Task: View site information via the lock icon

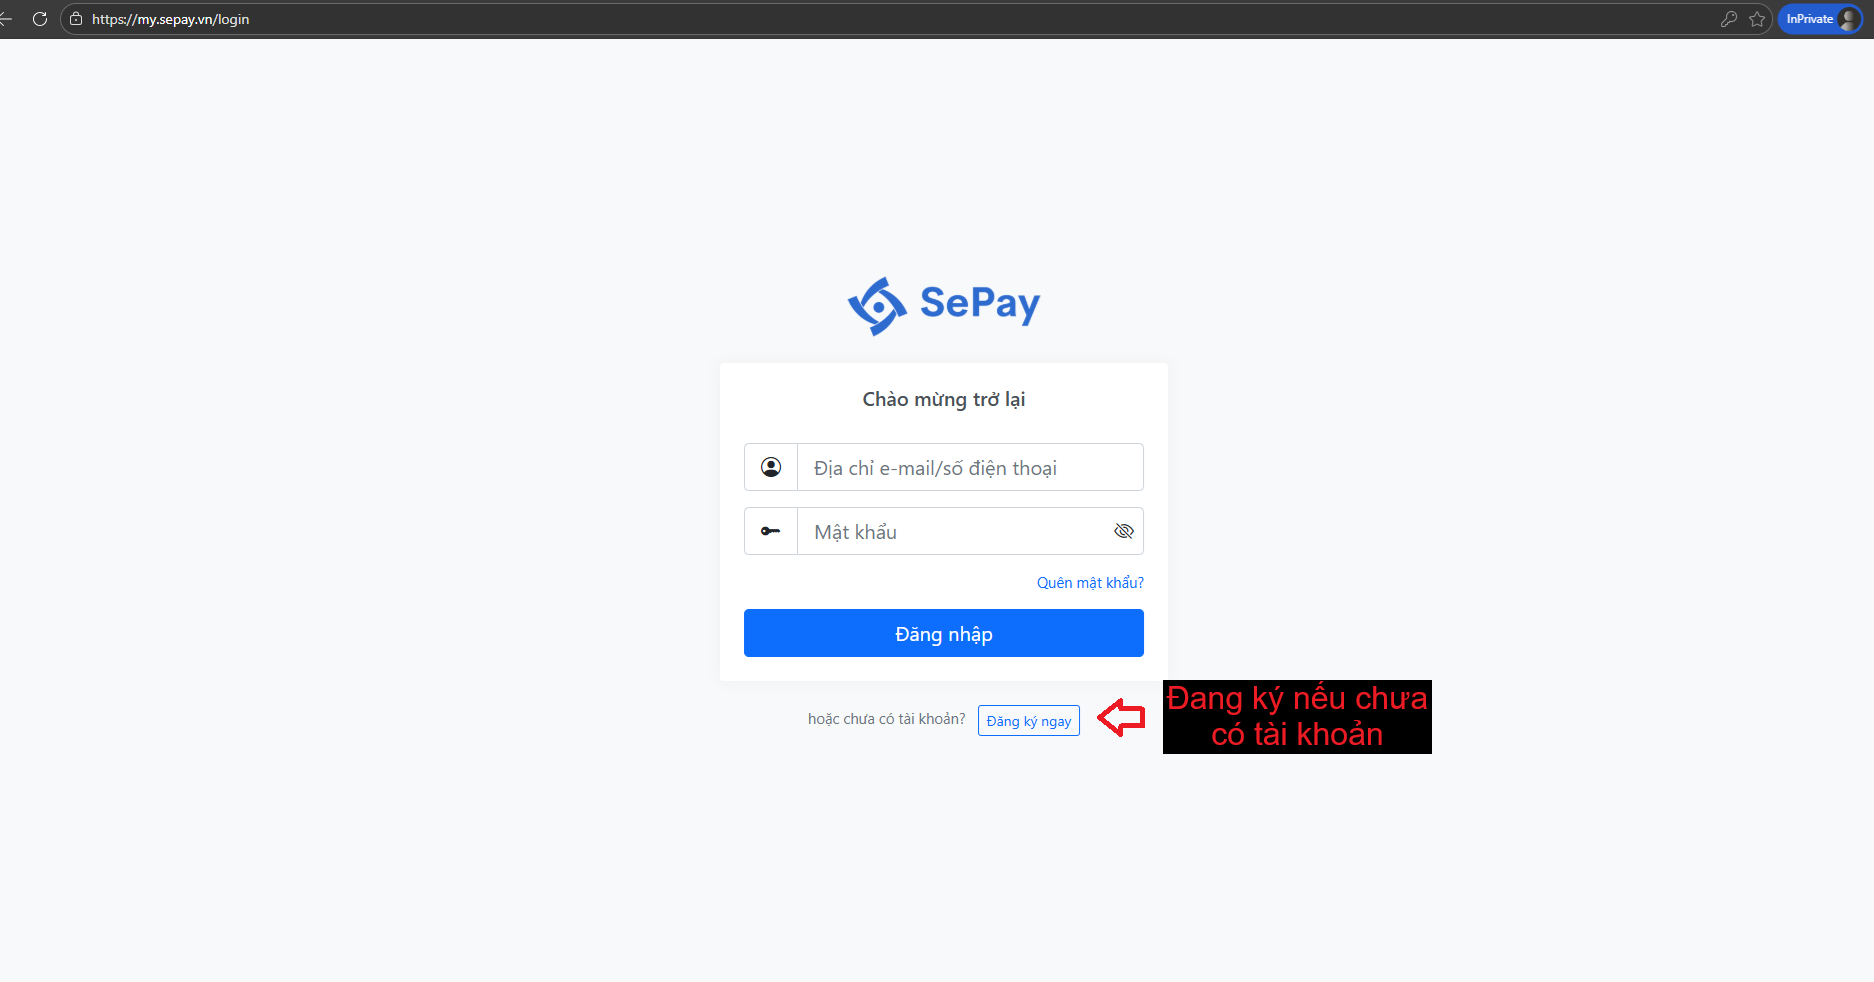Action: 76,19
